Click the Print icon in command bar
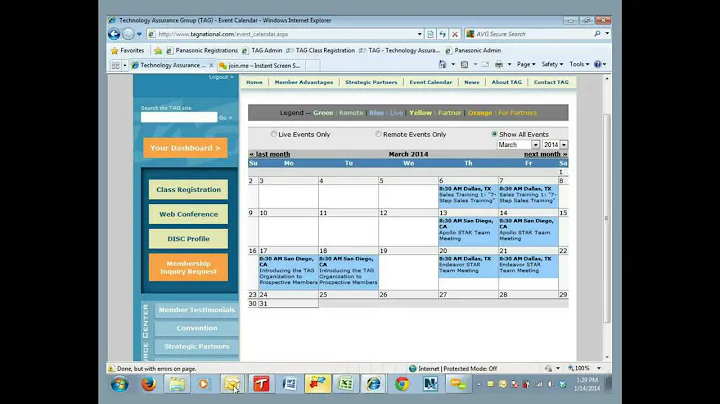 pos(499,64)
